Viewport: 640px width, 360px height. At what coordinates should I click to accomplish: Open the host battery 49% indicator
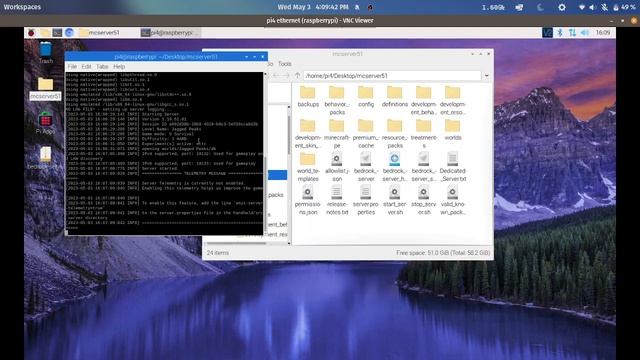624,7
